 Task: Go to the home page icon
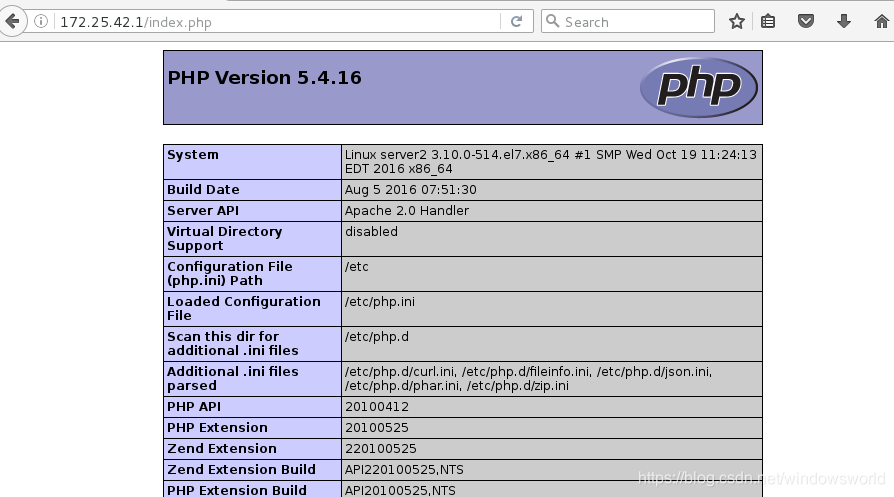[881, 22]
